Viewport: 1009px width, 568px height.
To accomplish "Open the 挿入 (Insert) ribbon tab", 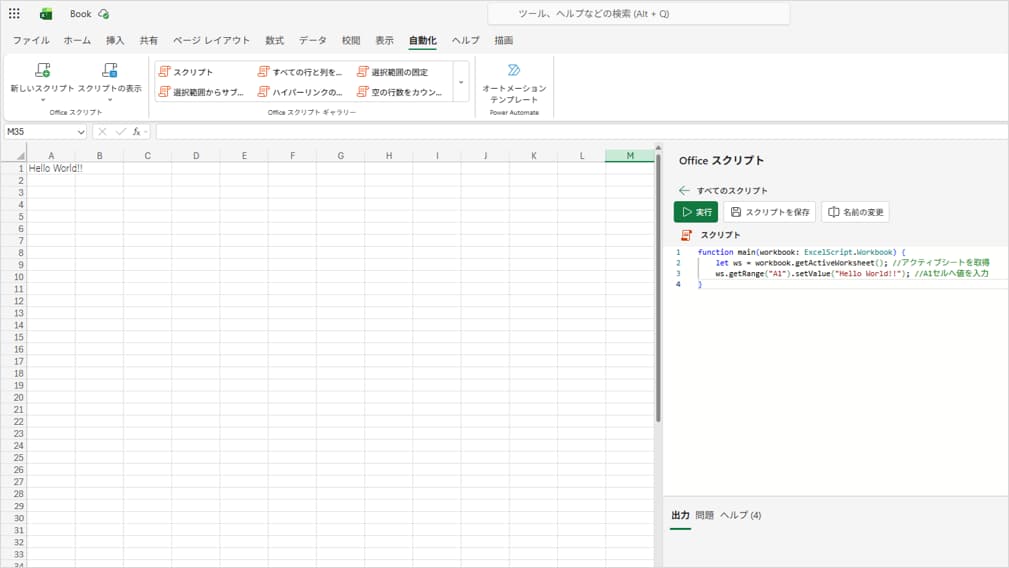I will tap(115, 40).
